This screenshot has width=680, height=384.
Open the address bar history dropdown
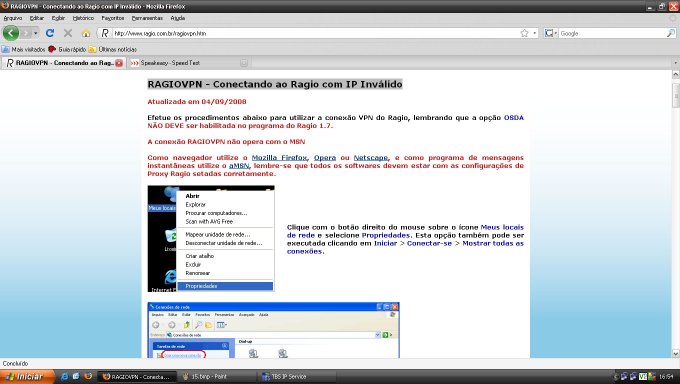[534, 33]
